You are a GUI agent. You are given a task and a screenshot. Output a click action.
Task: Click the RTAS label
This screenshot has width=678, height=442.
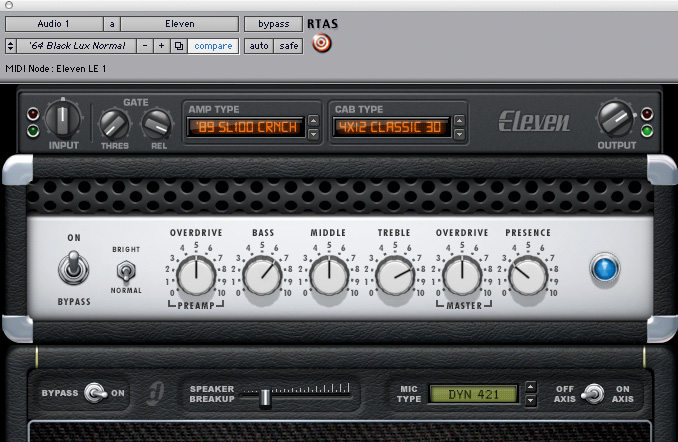(323, 24)
